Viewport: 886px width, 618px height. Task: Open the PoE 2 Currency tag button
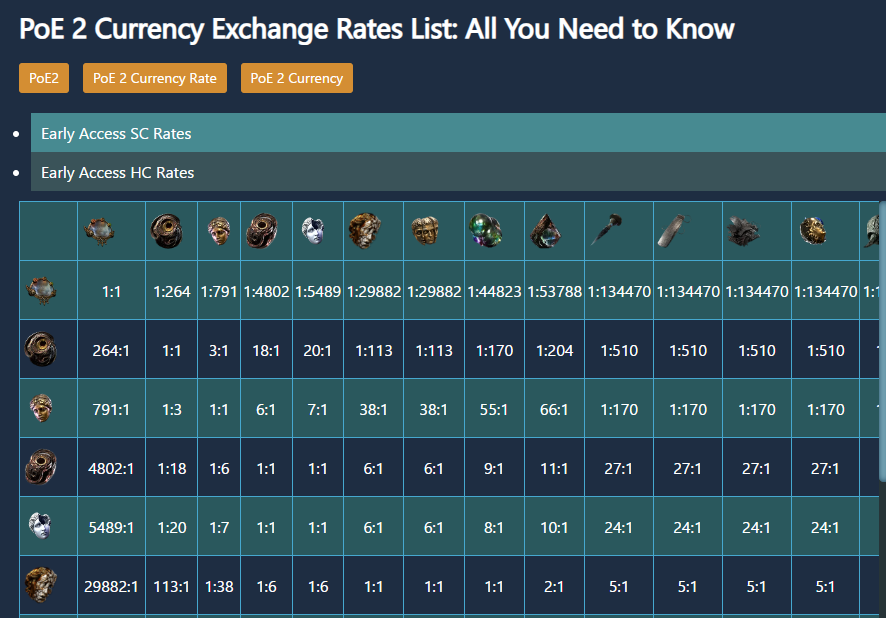pos(297,78)
